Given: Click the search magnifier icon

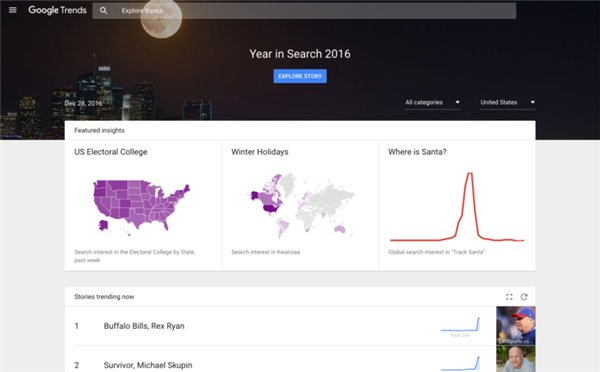Looking at the screenshot, I should click(x=104, y=11).
